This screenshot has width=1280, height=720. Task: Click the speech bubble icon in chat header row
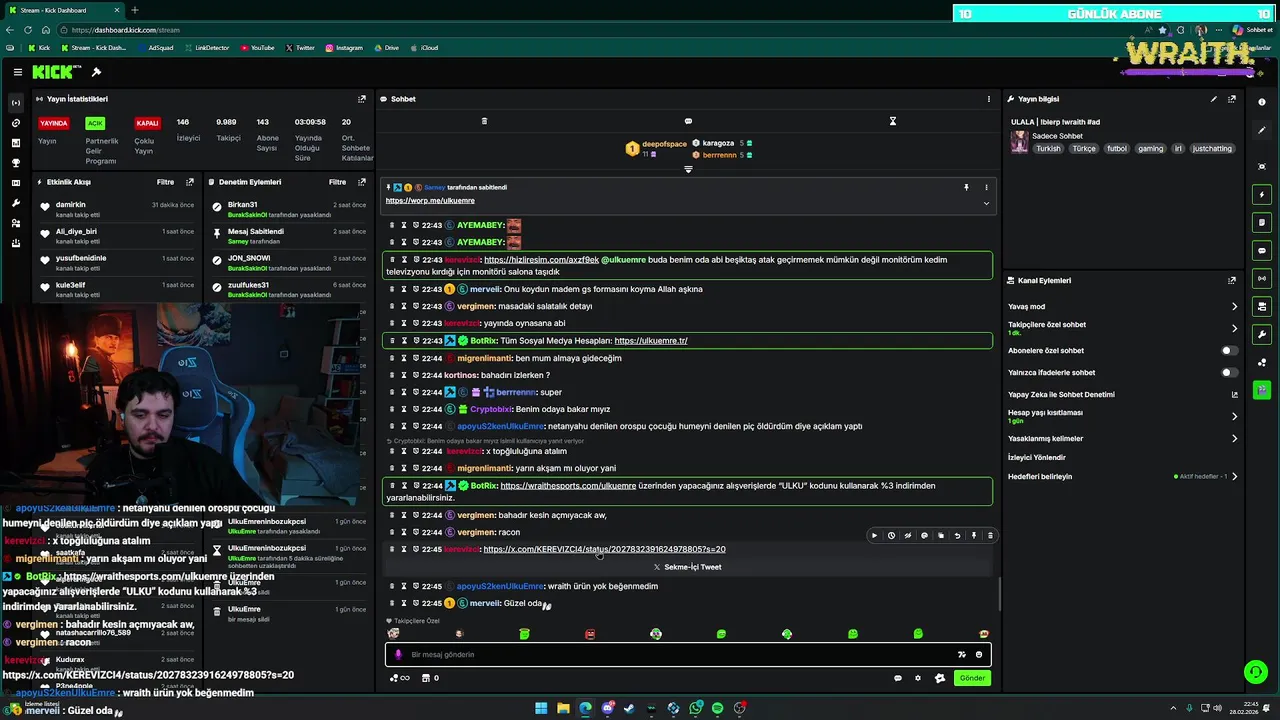(688, 121)
